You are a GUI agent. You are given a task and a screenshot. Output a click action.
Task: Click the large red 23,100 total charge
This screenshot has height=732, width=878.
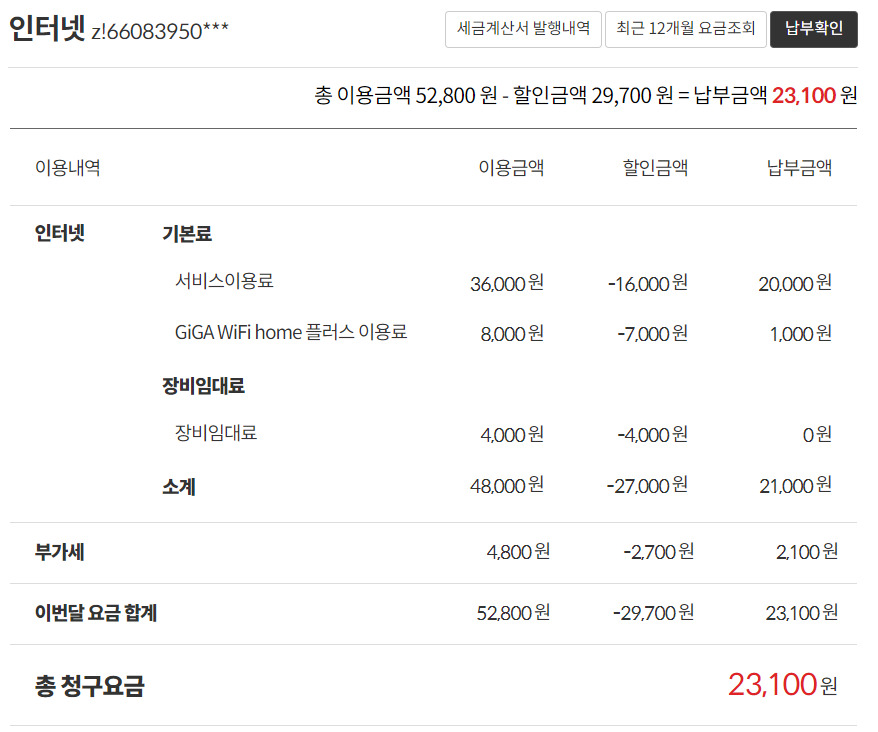773,685
